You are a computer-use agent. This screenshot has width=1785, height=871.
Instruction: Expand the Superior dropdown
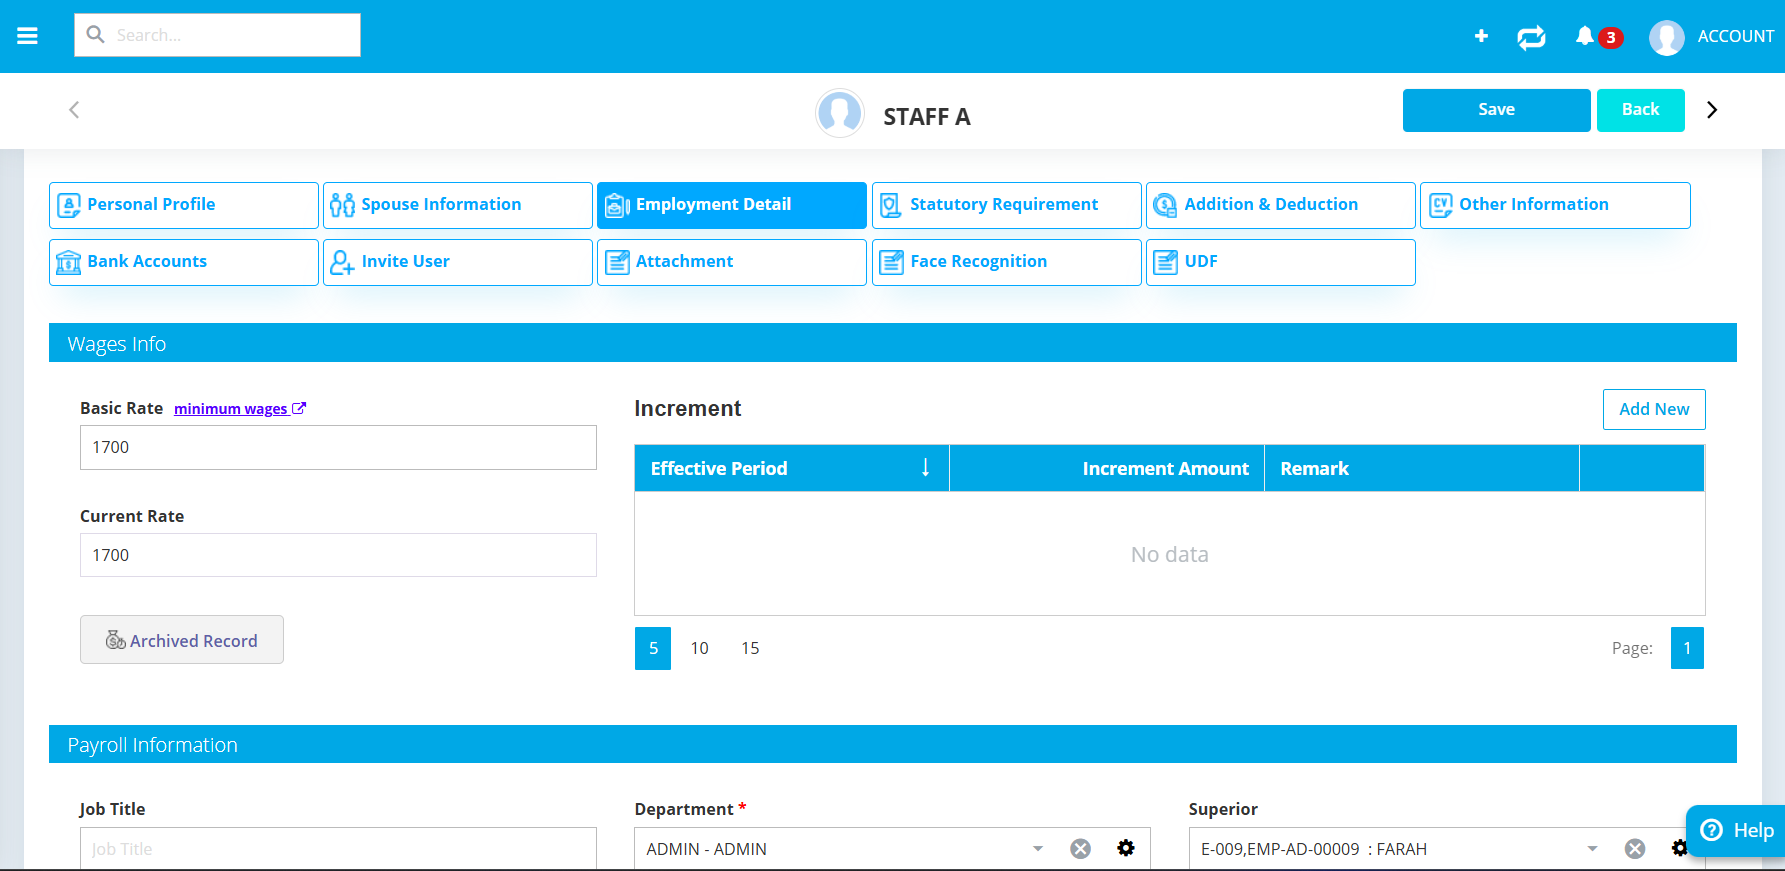click(x=1592, y=849)
